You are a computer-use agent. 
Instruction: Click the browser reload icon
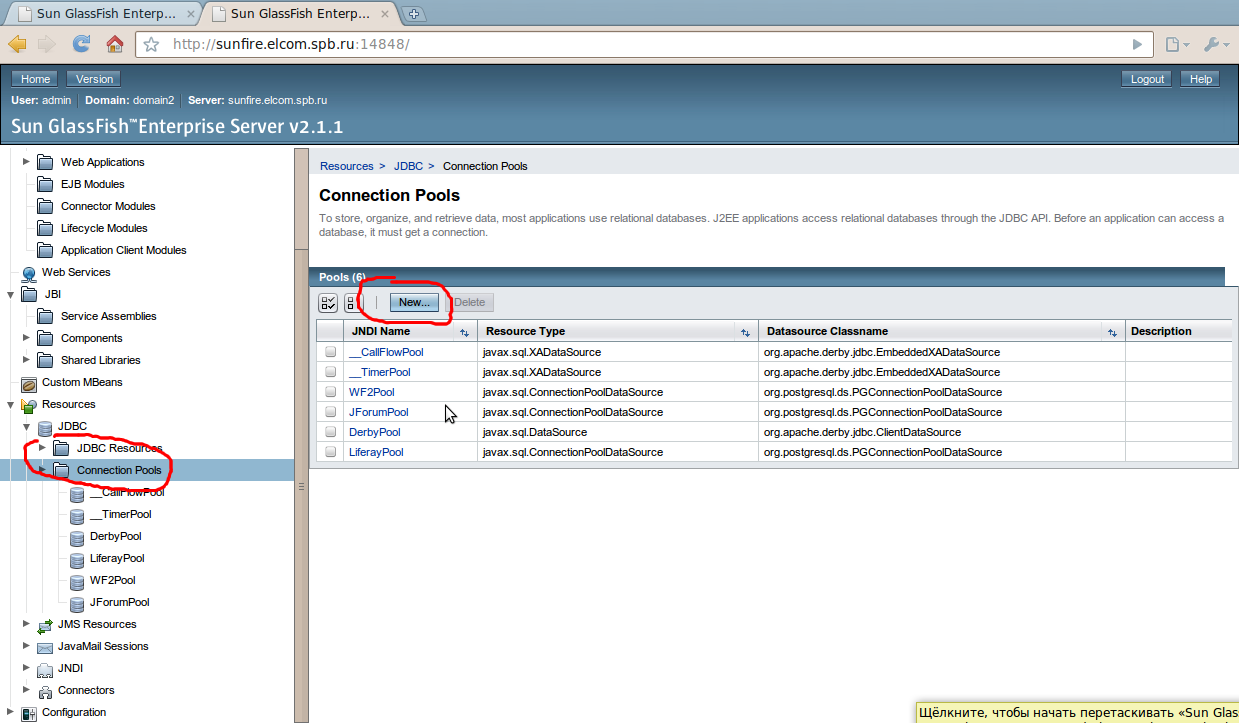click(82, 44)
